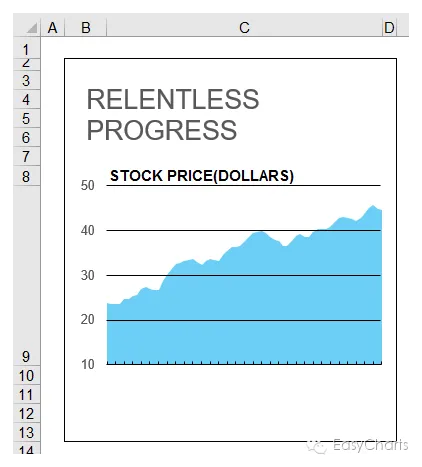Select row 7 header
The width and height of the screenshot is (422, 467).
(x=26, y=156)
